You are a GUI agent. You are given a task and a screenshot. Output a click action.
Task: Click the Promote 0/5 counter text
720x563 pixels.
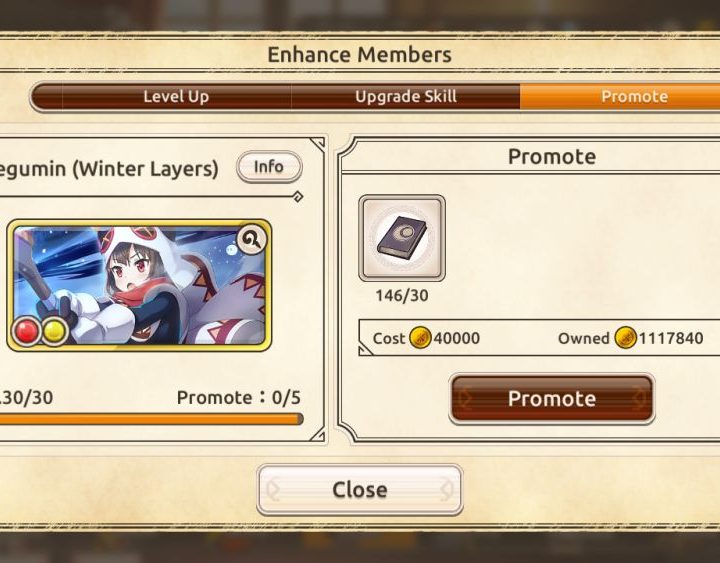pos(239,398)
